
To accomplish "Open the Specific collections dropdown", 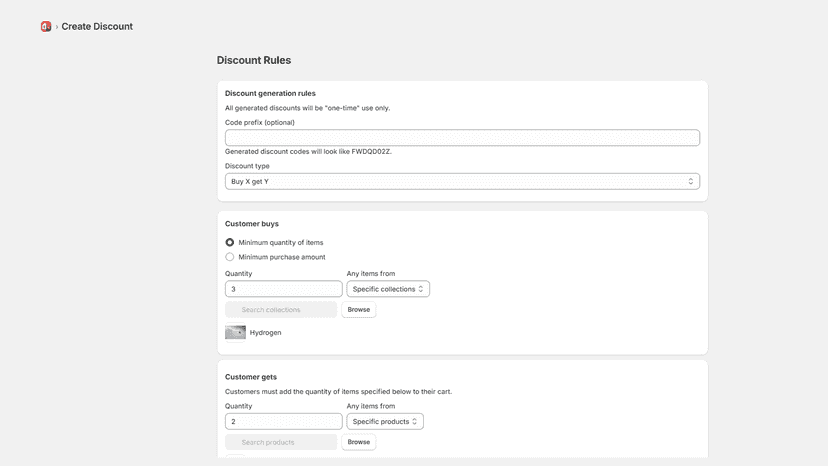I will [388, 289].
